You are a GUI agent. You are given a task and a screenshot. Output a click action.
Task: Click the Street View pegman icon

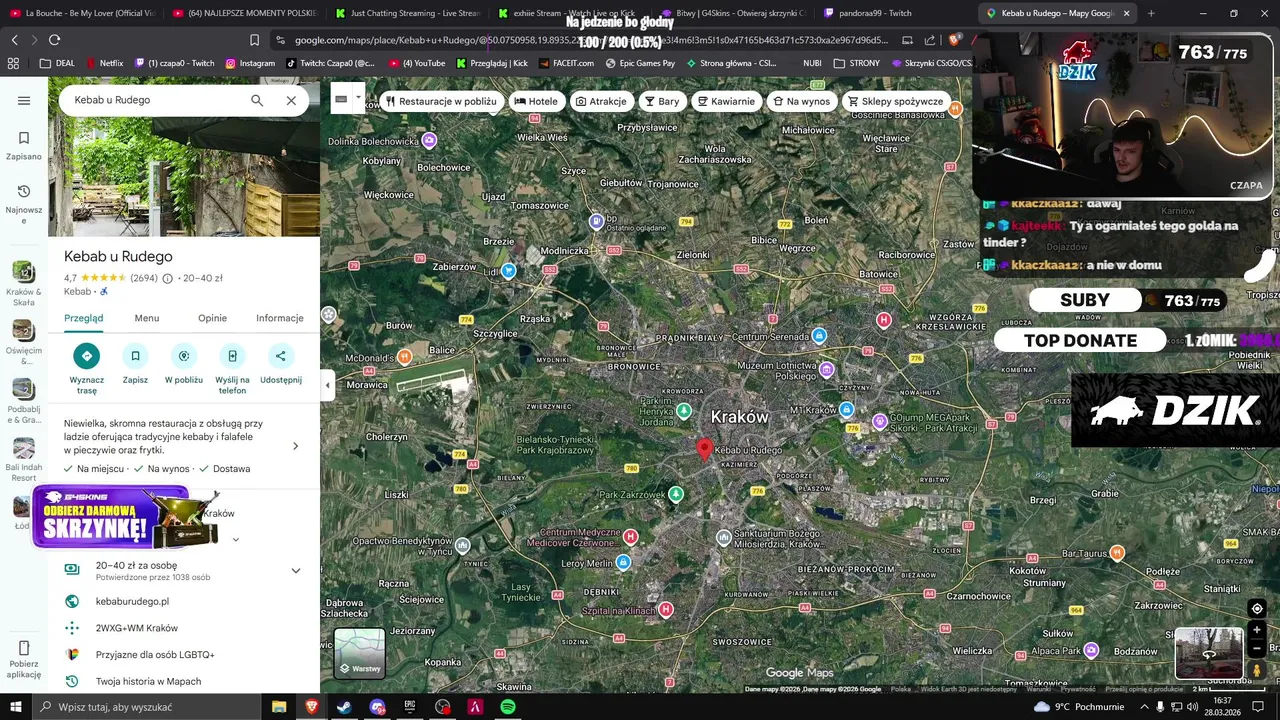tap(1257, 669)
